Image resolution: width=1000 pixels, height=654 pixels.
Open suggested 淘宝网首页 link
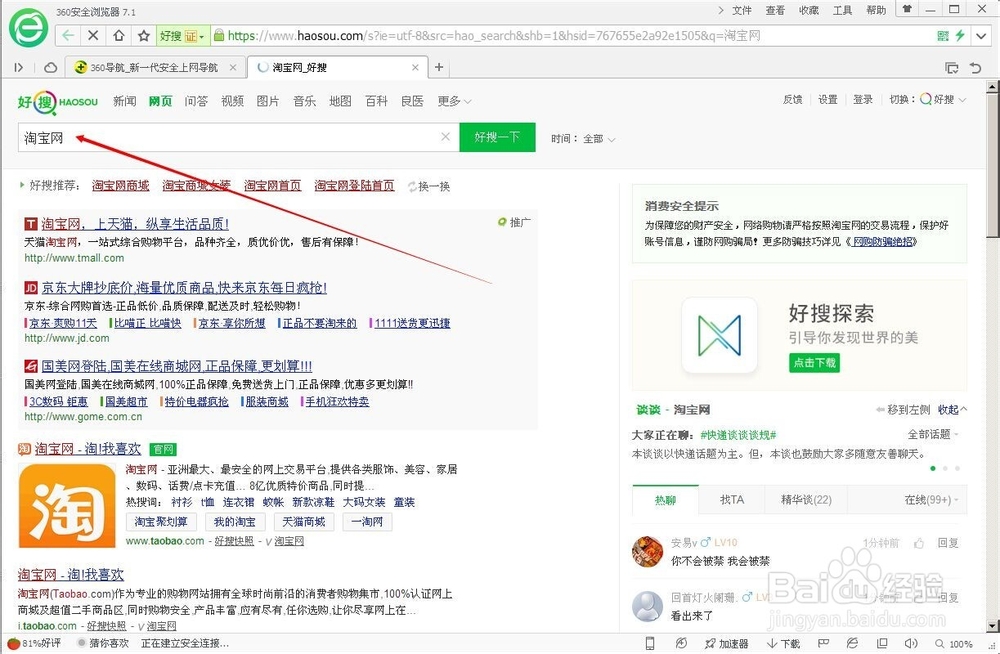[x=272, y=186]
